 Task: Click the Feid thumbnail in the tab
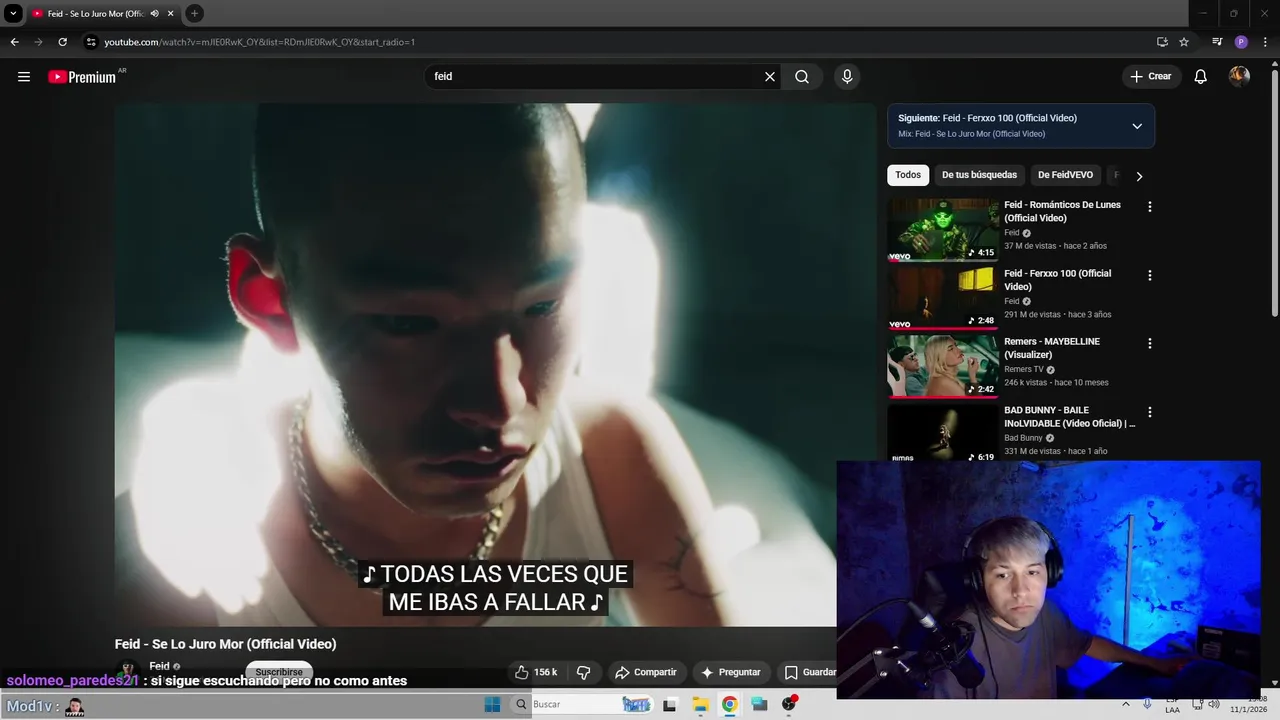pyautogui.click(x=37, y=13)
